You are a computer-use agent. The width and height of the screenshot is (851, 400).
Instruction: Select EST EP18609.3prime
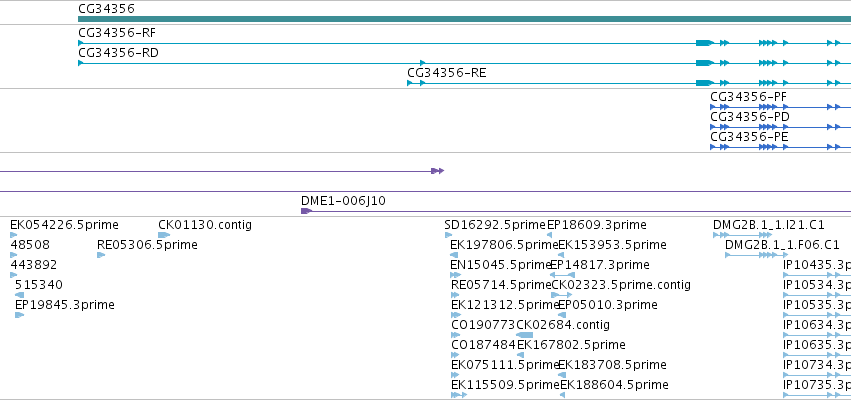(x=596, y=225)
